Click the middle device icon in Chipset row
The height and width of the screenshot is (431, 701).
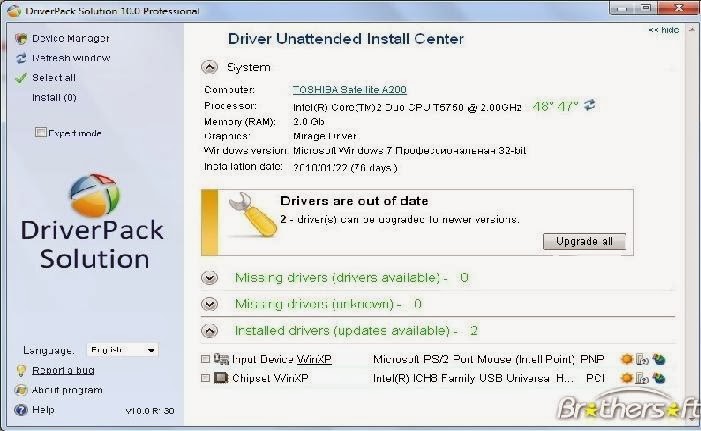[x=642, y=378]
